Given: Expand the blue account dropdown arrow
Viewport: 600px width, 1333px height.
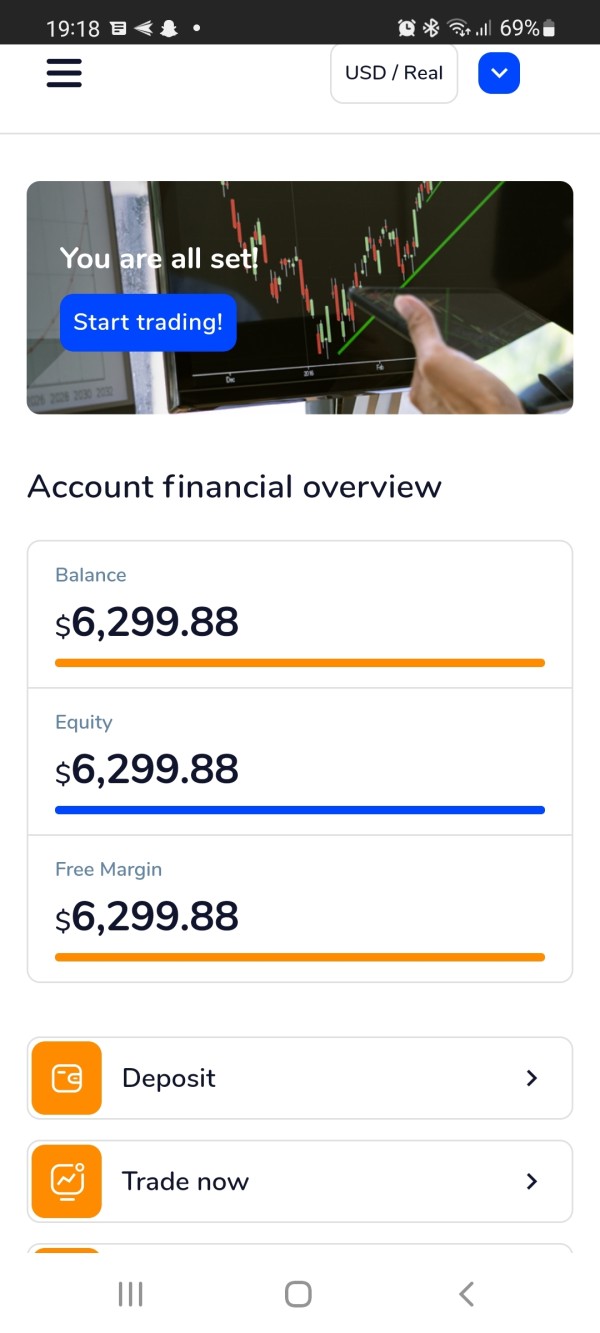Looking at the screenshot, I should (x=499, y=73).
